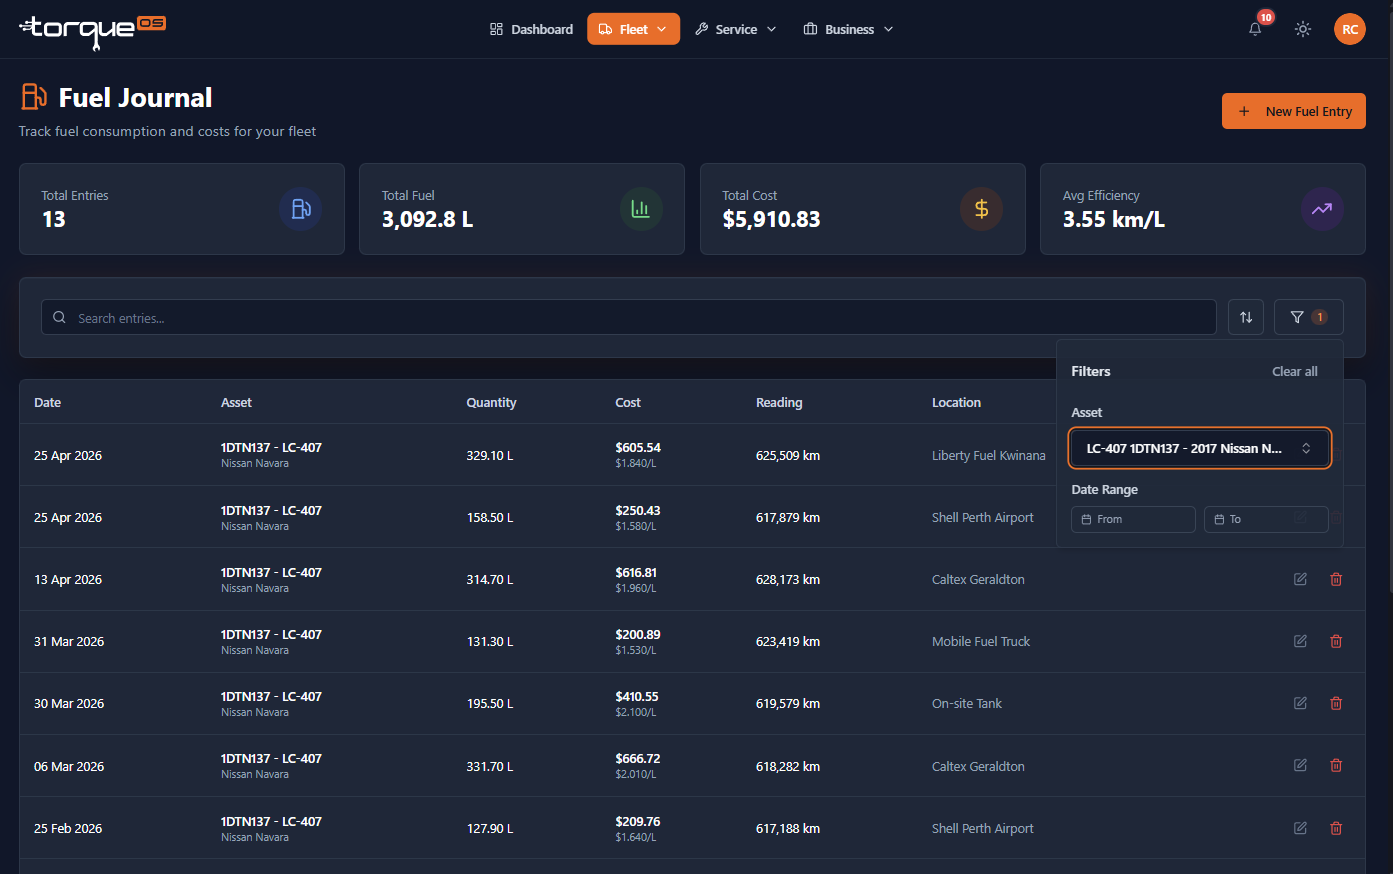Expand the Service menu
The width and height of the screenshot is (1393, 874).
(x=736, y=29)
